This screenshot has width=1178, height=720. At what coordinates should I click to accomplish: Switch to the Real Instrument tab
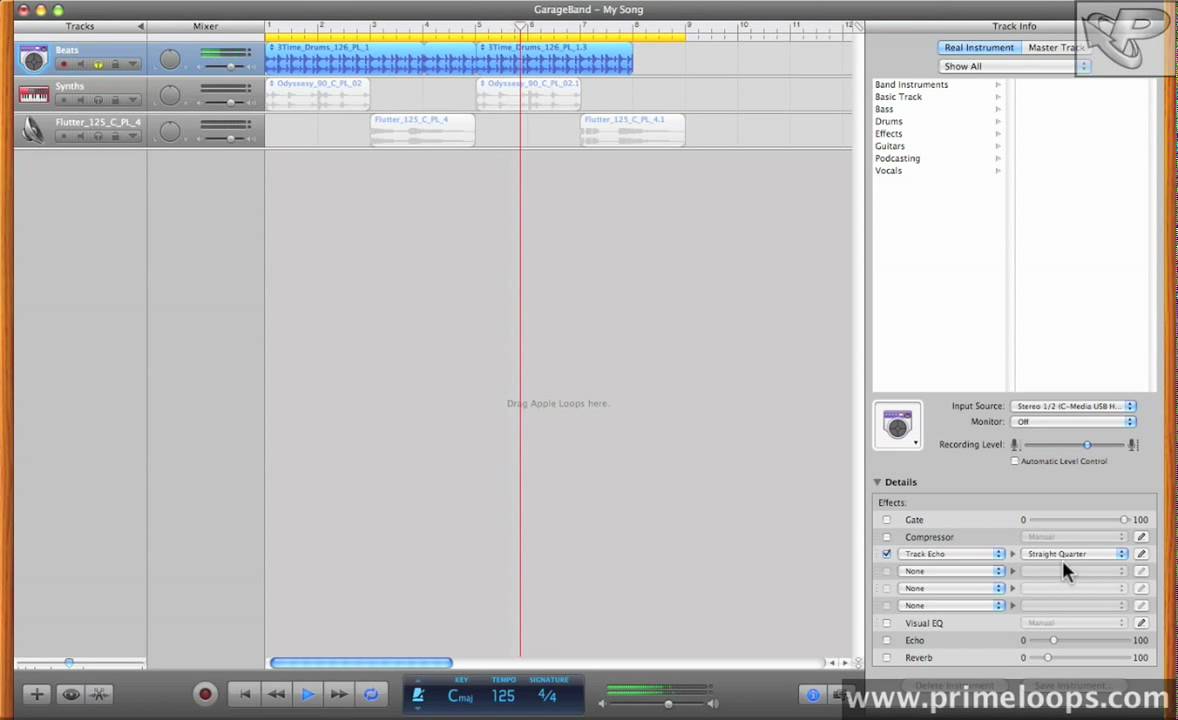tap(979, 47)
